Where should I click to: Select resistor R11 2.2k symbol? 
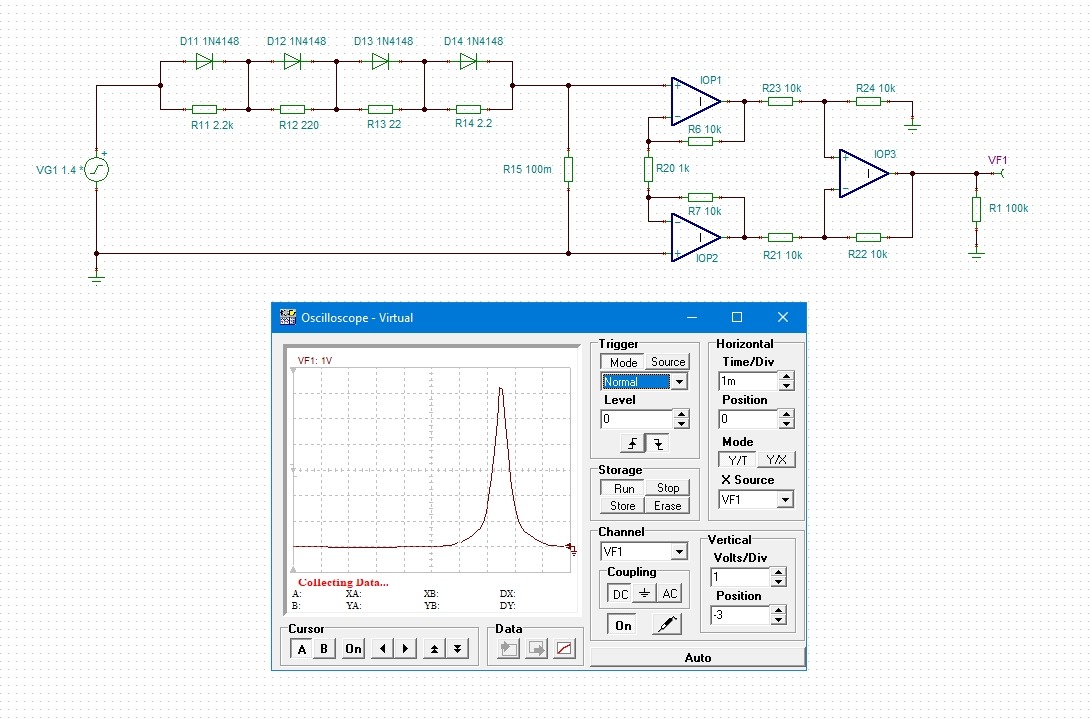204,109
